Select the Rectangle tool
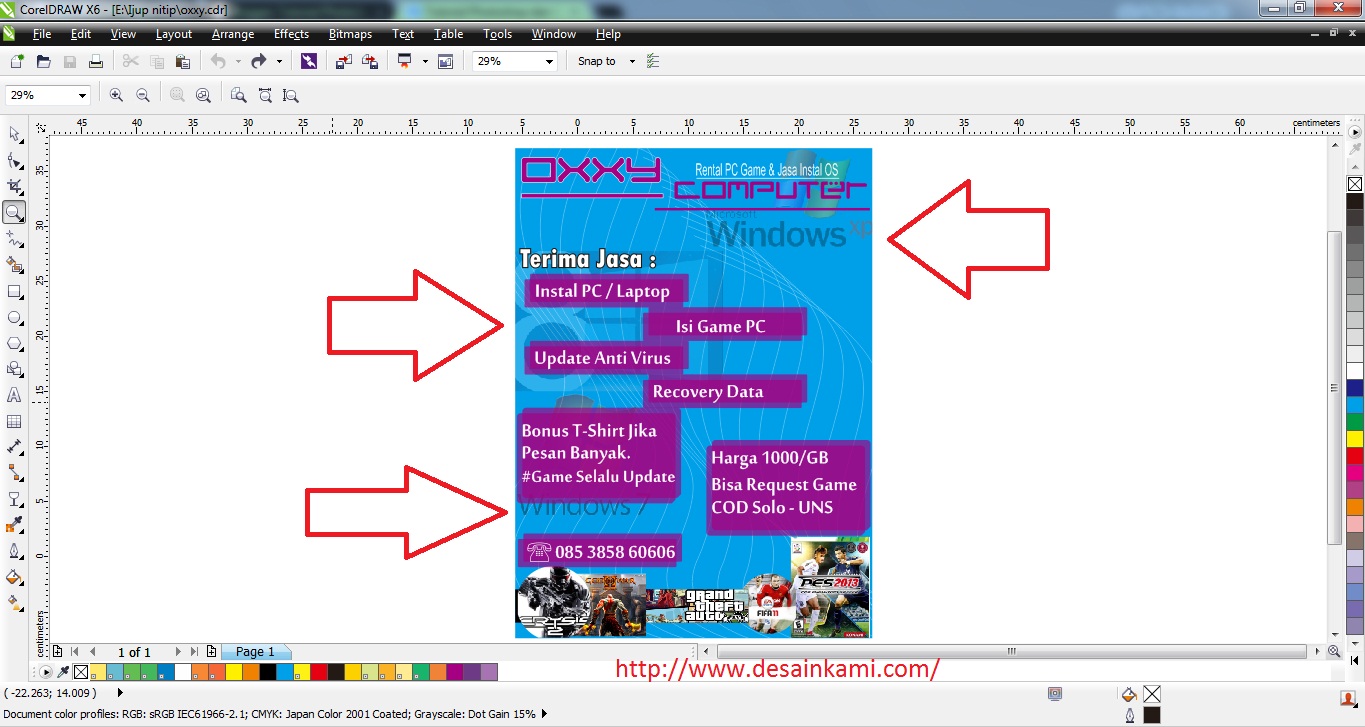The width and height of the screenshot is (1365, 727). [14, 291]
